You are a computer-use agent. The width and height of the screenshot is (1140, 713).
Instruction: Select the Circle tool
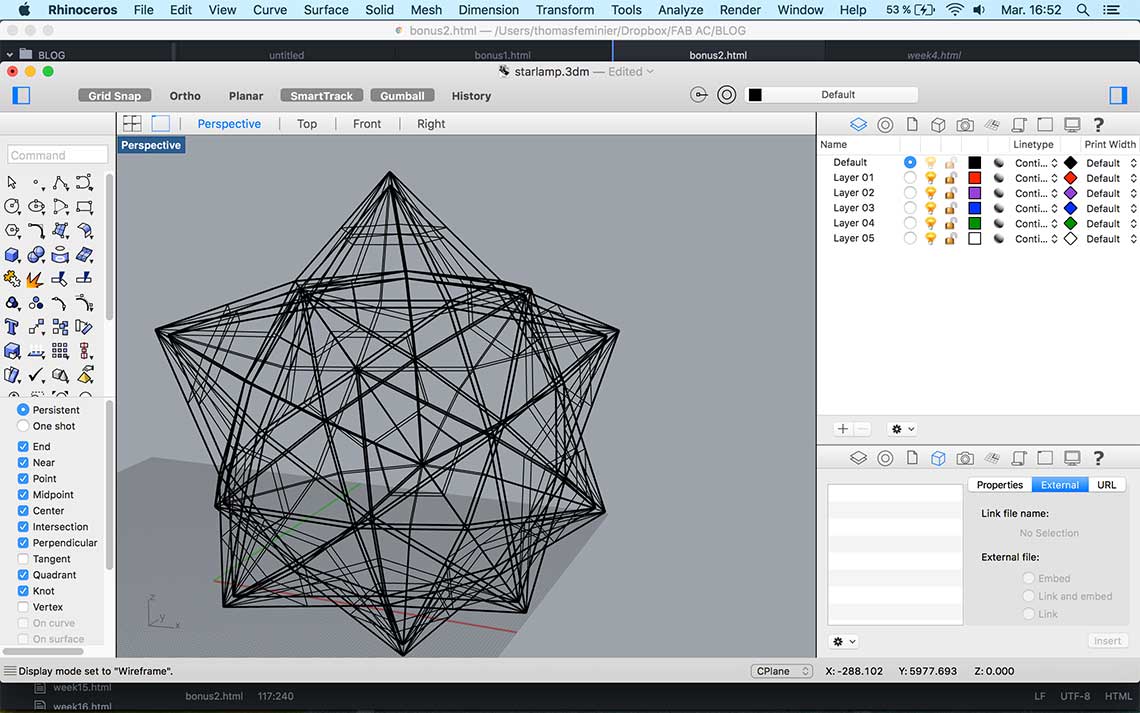tap(12, 206)
